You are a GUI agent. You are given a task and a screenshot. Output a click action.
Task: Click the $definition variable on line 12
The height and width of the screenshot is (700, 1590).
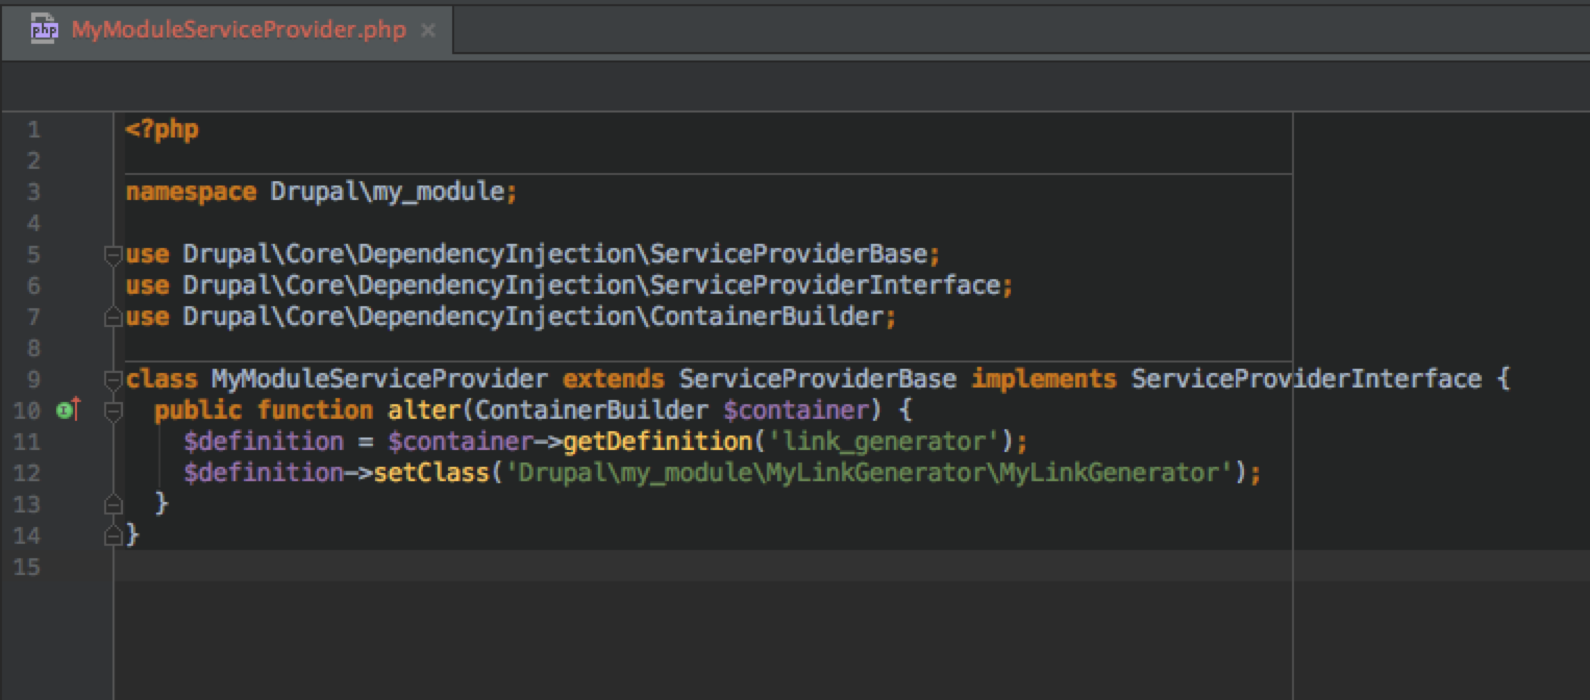[264, 472]
